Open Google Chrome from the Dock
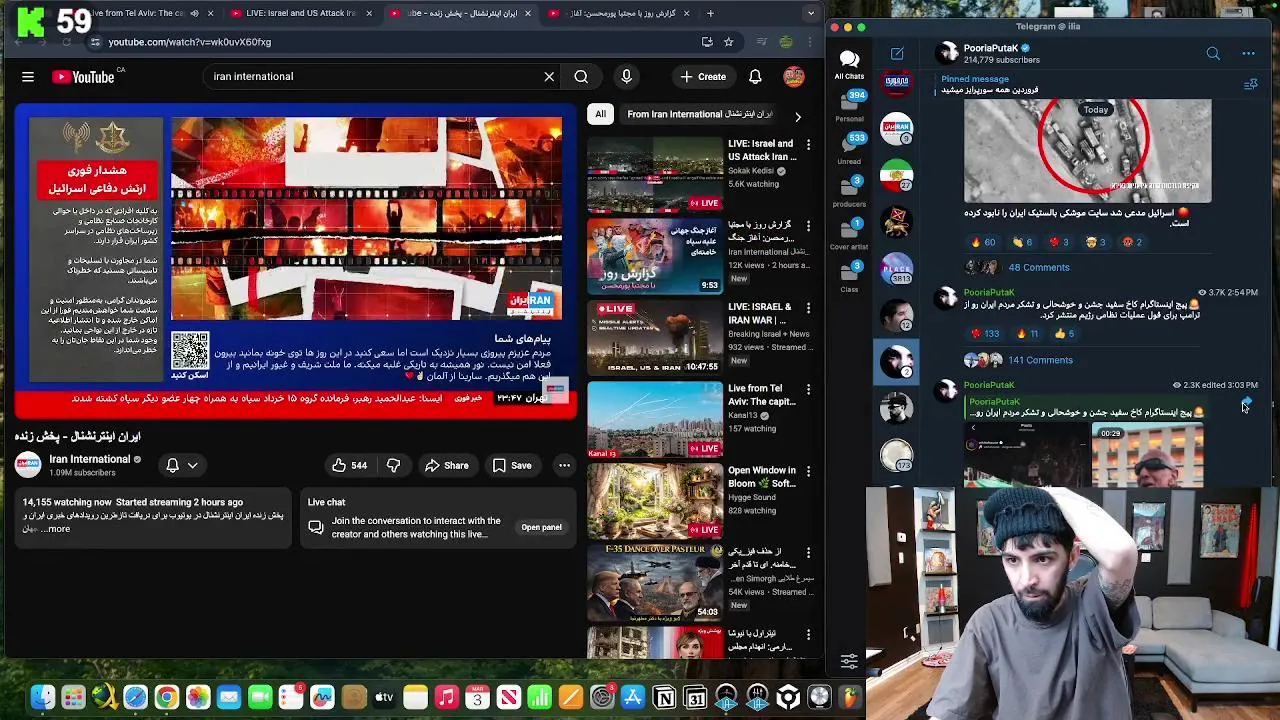The width and height of the screenshot is (1280, 720). tap(166, 697)
